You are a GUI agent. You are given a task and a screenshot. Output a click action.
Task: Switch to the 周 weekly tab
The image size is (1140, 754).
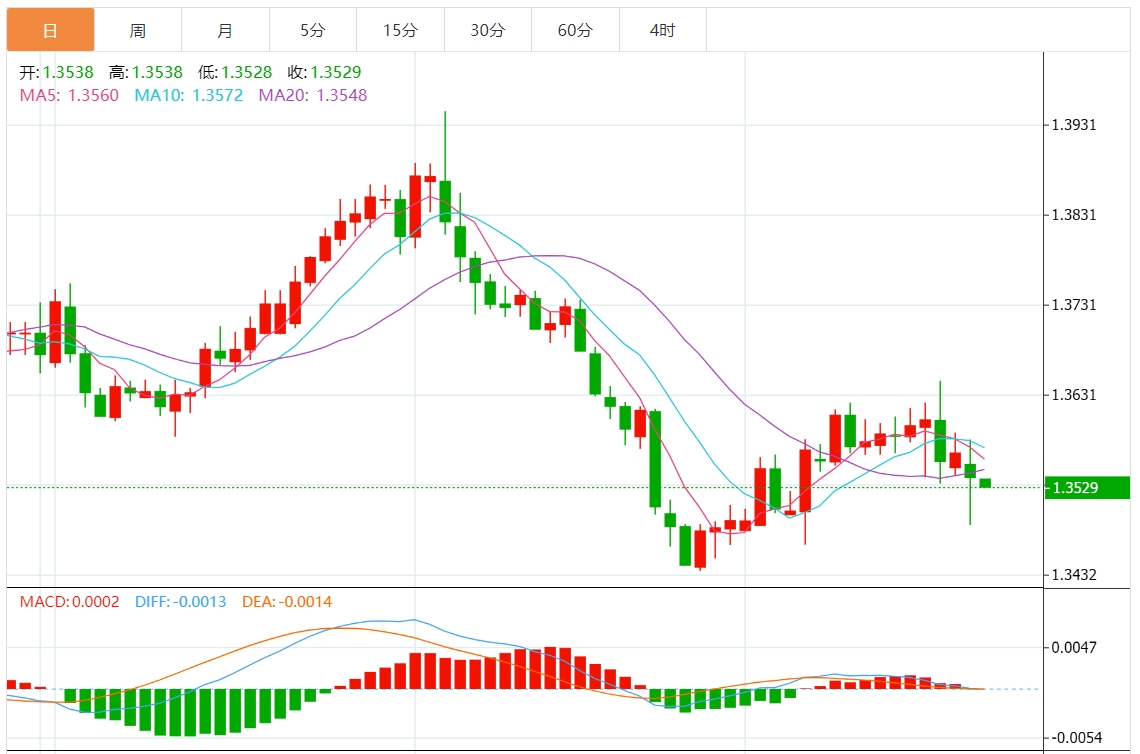[138, 30]
